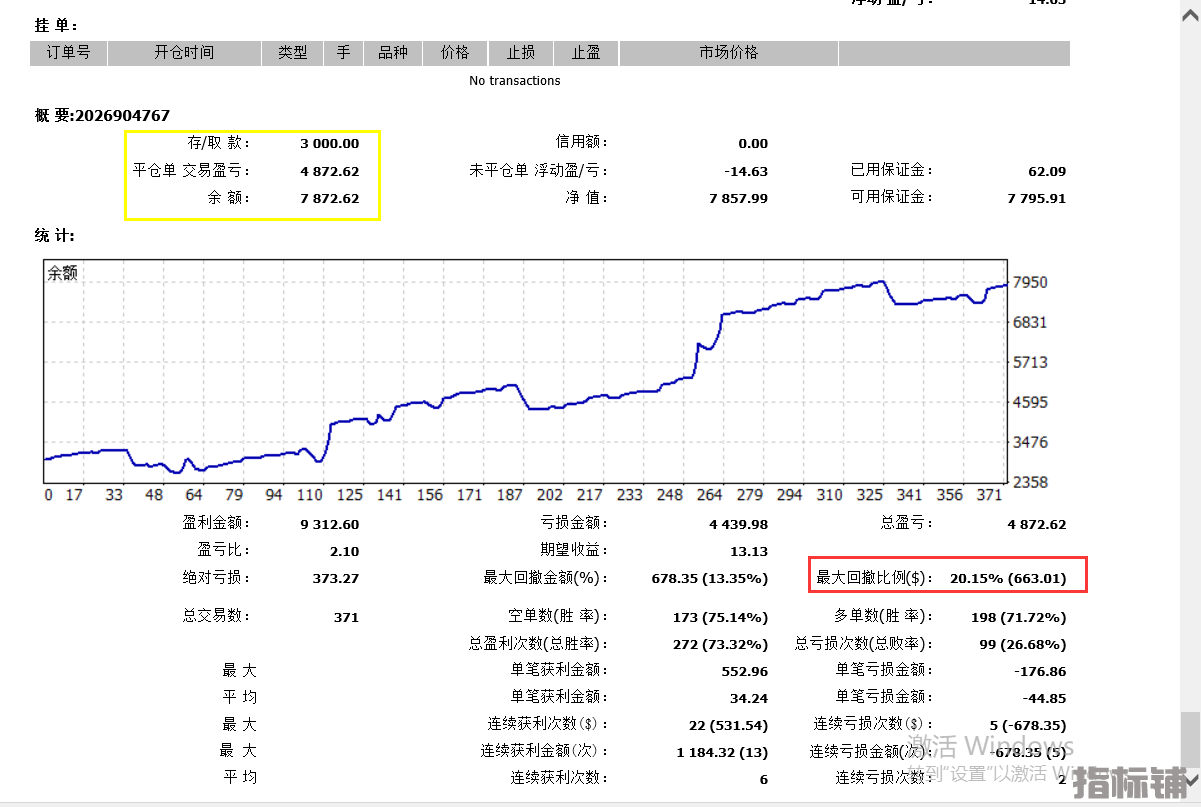This screenshot has width=1201, height=807.
Task: Select the 平仓单 交易盈亏 value 4 872.62
Action: tap(329, 171)
